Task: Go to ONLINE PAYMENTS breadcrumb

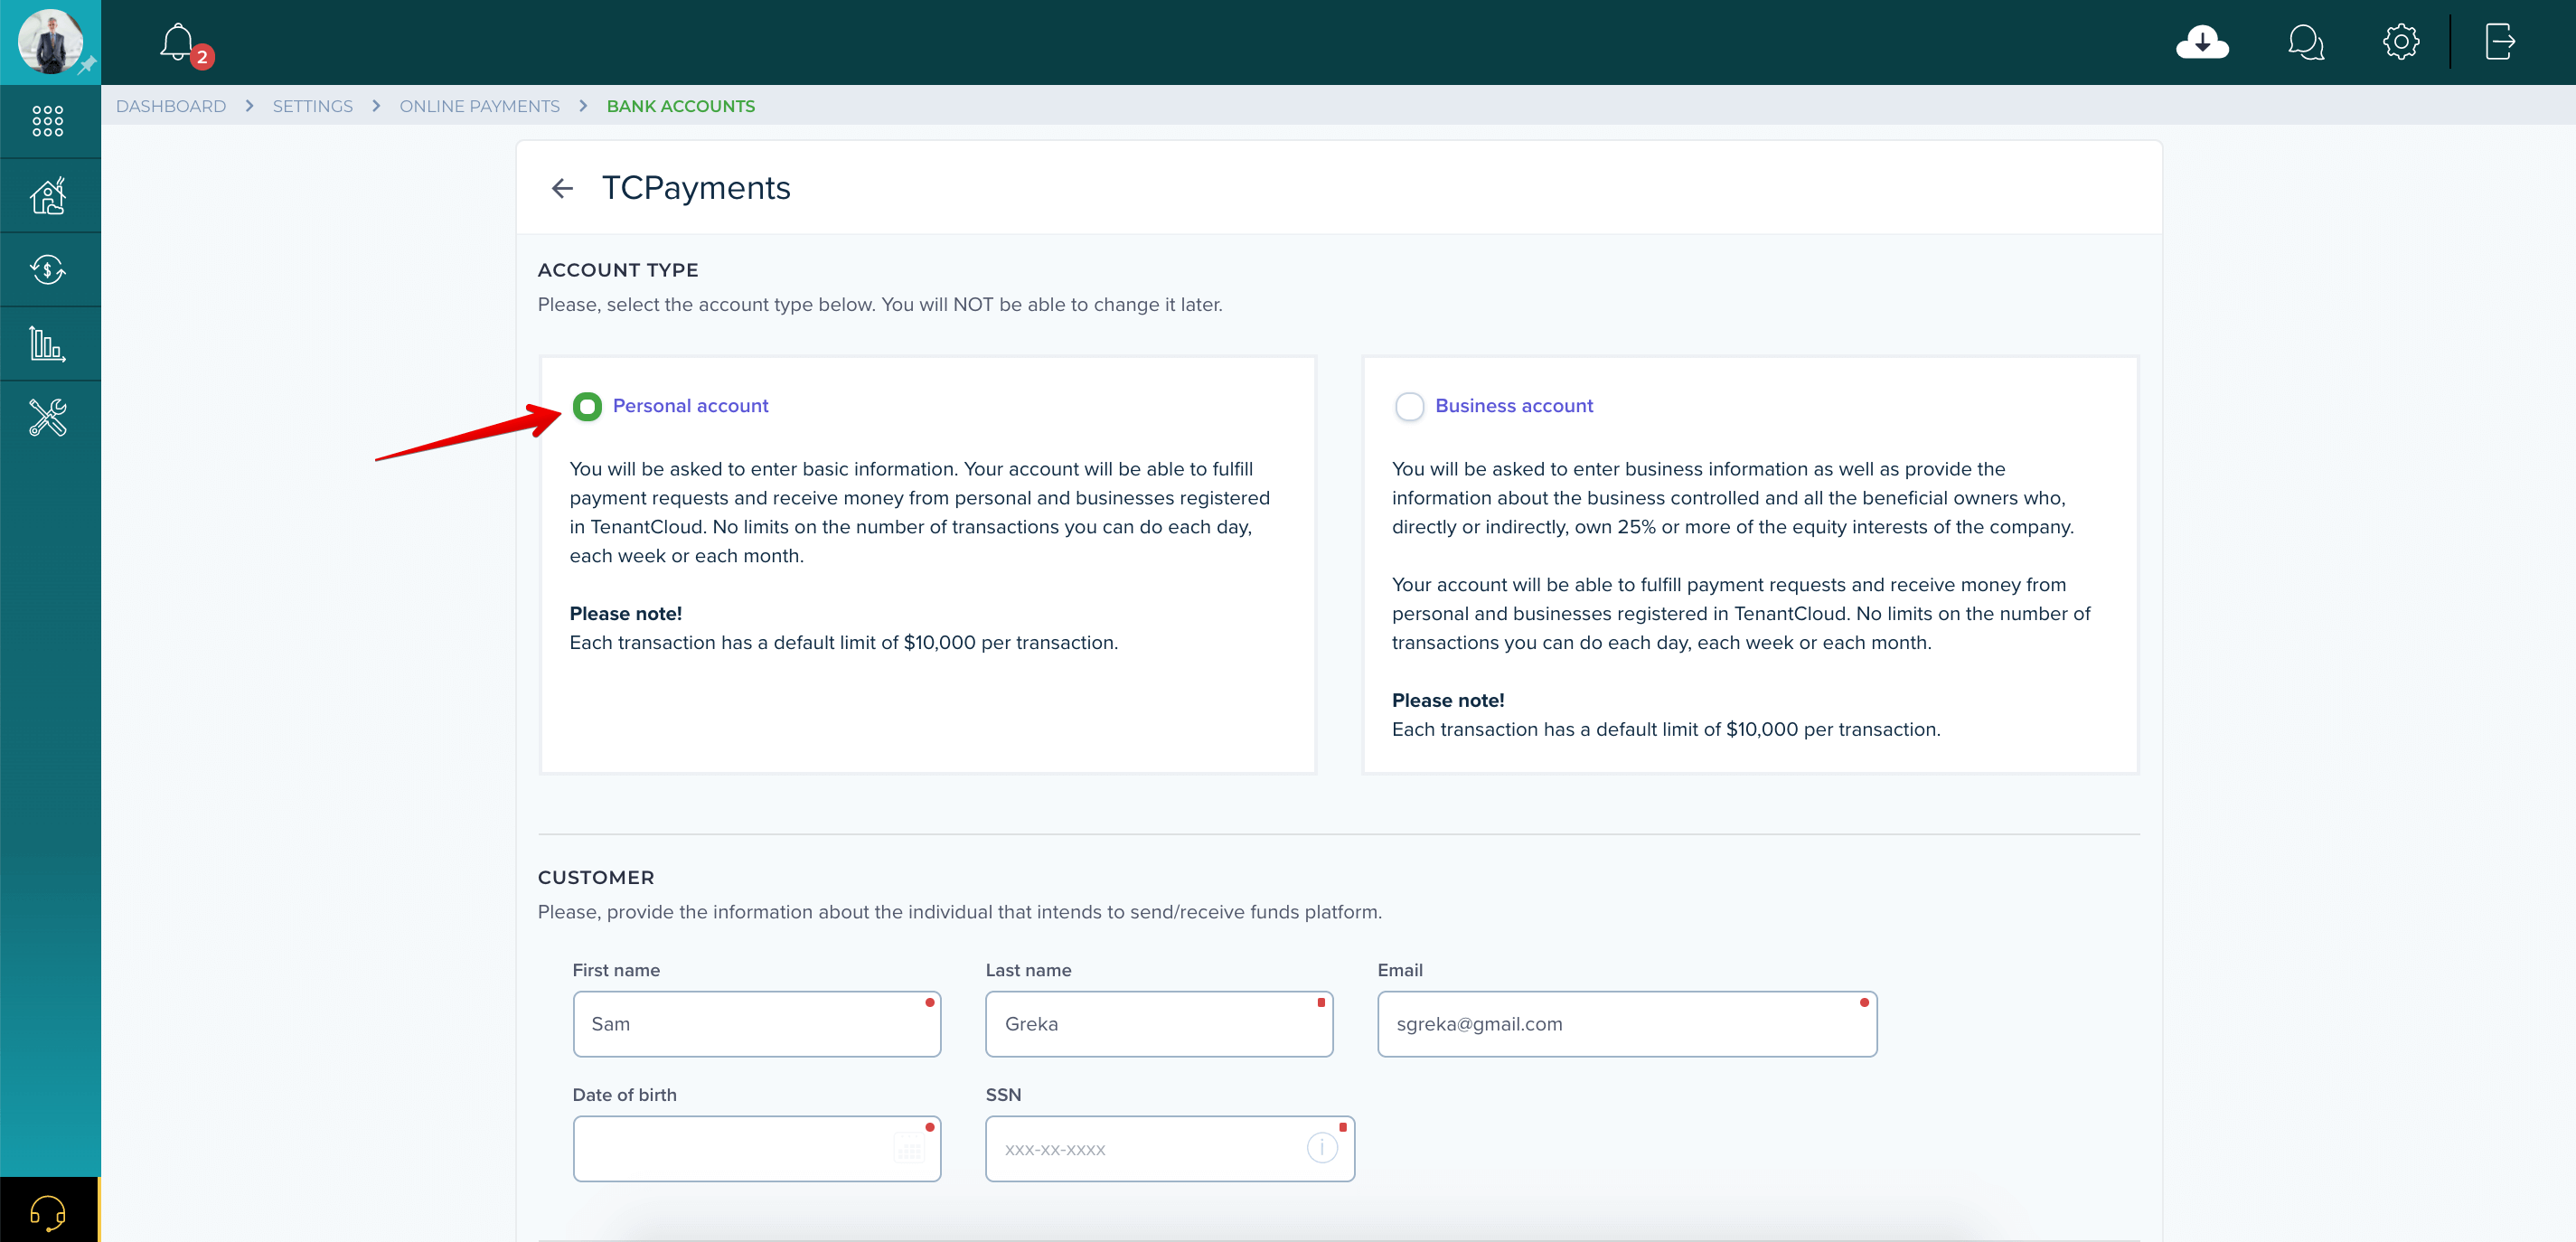Action: click(480, 106)
